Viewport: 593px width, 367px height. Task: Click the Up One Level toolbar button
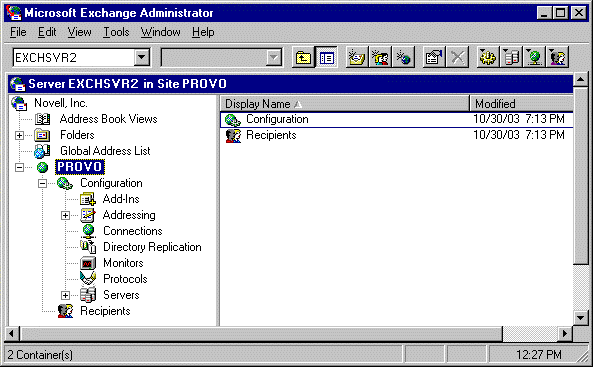click(x=303, y=58)
